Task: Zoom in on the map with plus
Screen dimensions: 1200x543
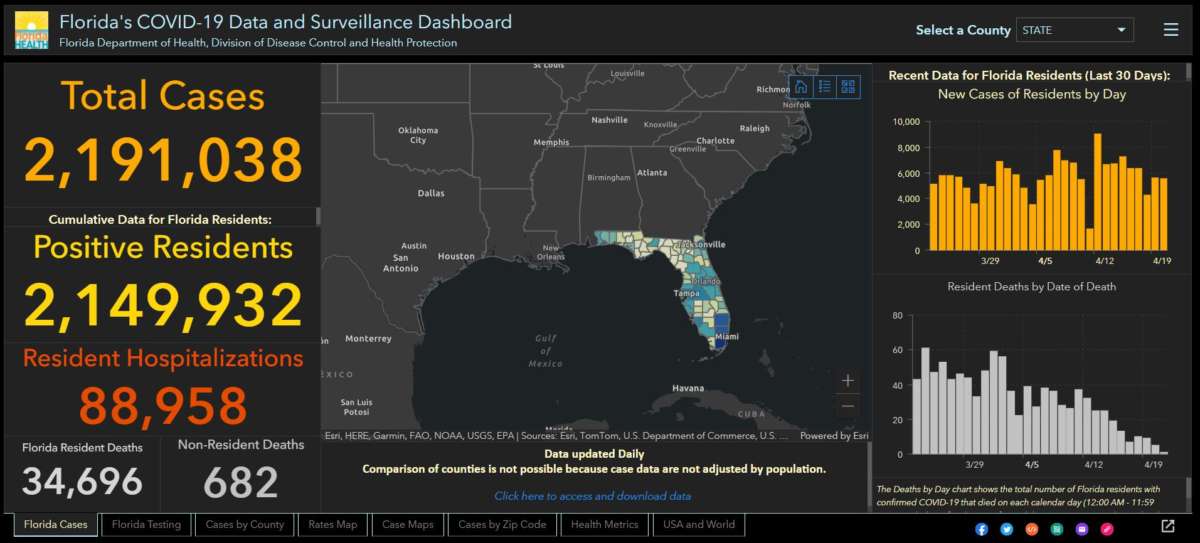Action: [848, 380]
